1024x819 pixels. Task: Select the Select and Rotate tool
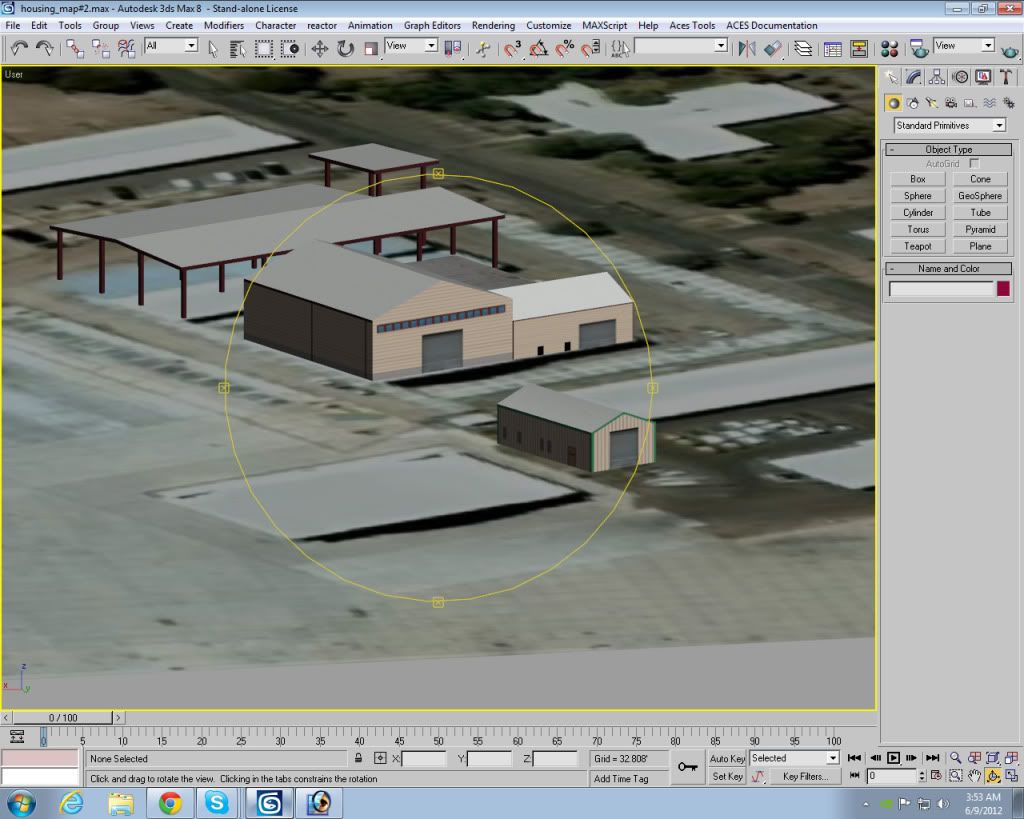point(345,47)
